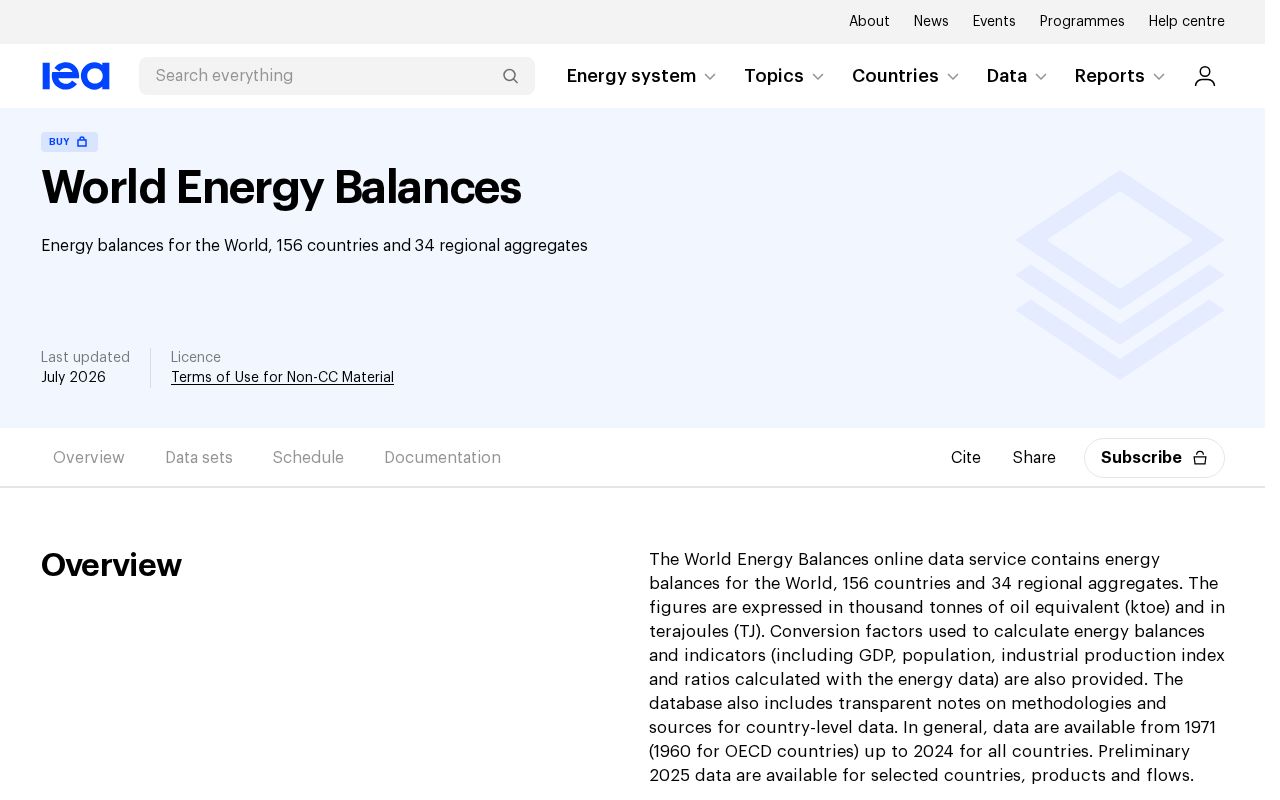This screenshot has height=800, width=1280.
Task: Click the search magnifier icon
Action: pos(510,76)
